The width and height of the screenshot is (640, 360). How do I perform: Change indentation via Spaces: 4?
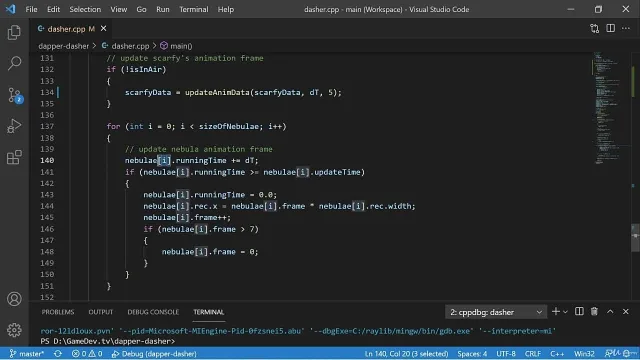click(x=472, y=353)
